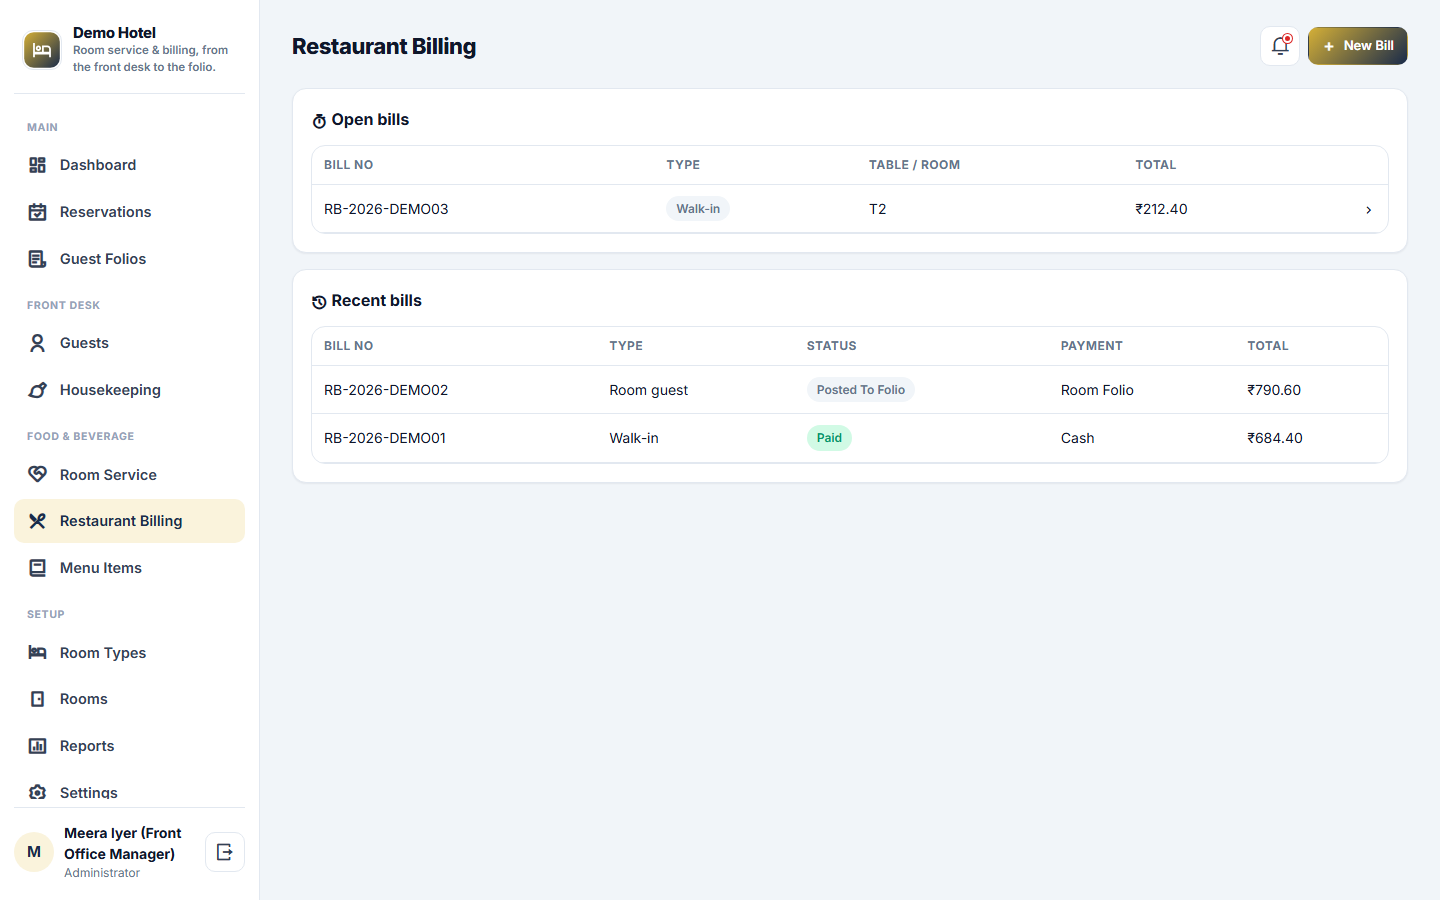Click the Dashboard grid icon

38,165
